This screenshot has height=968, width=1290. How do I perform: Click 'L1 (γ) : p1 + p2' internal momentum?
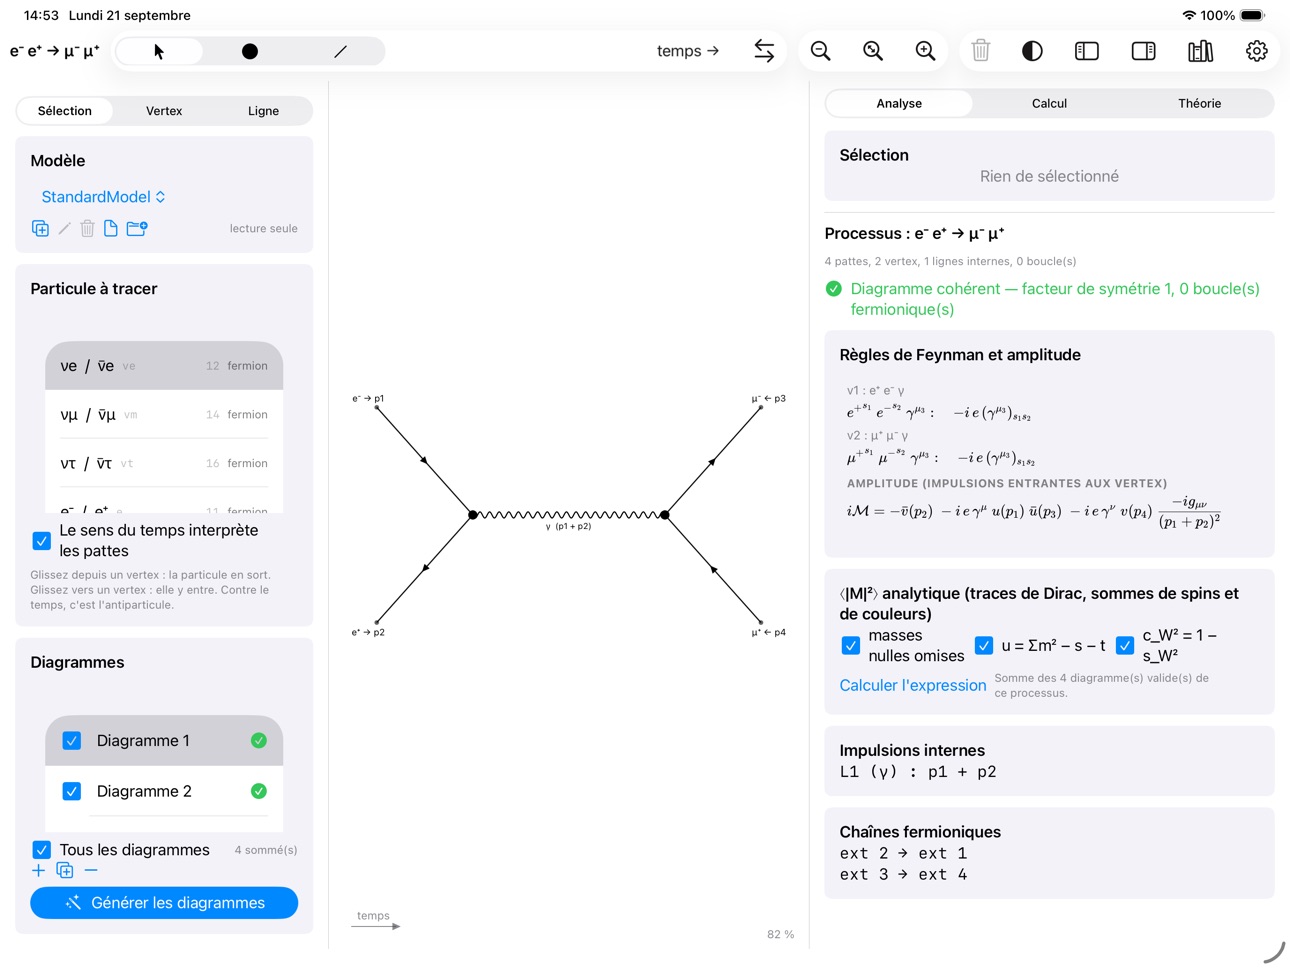(918, 772)
